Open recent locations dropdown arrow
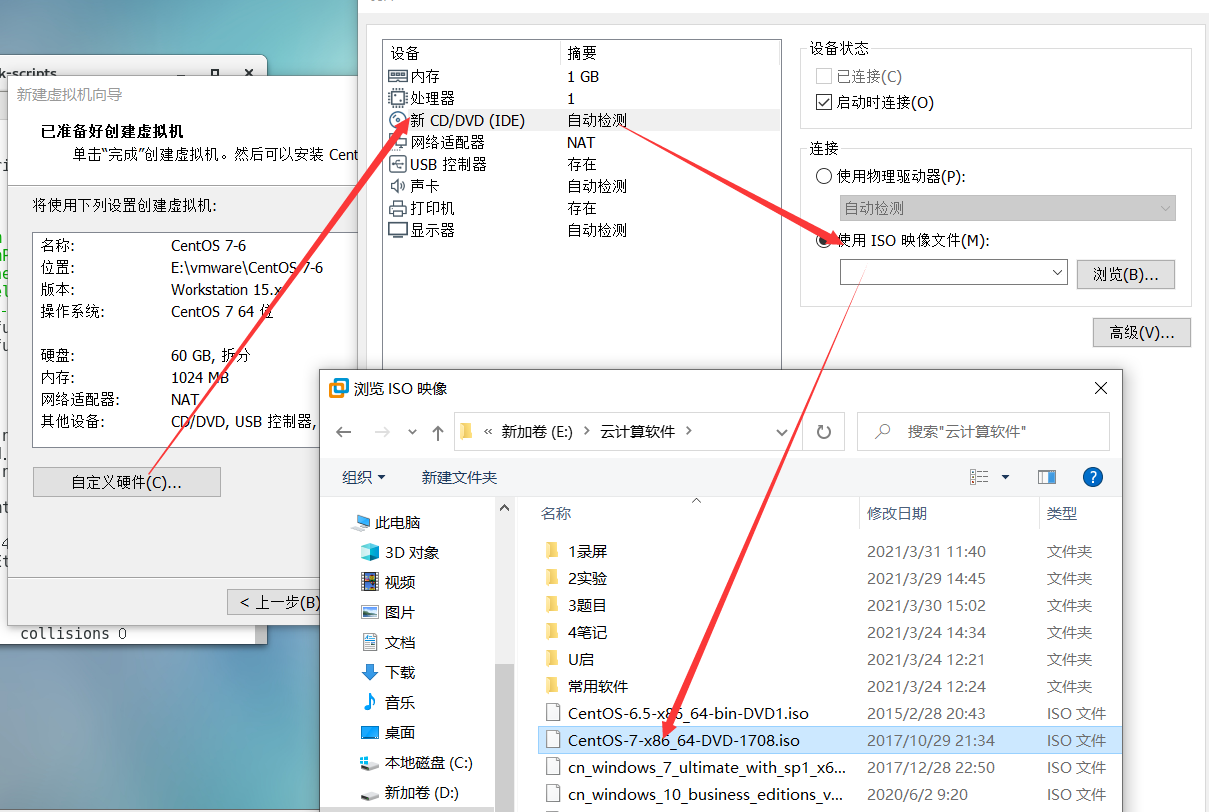The image size is (1209, 812). 412,432
